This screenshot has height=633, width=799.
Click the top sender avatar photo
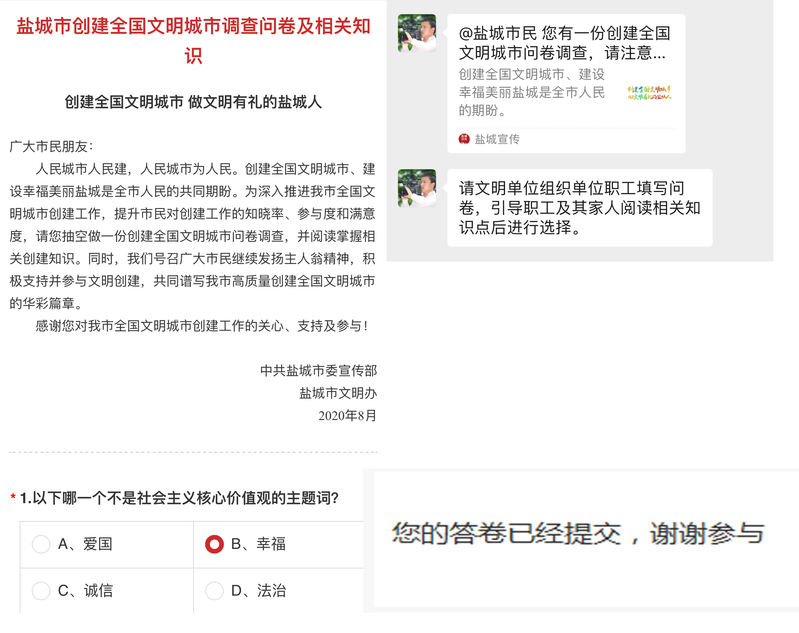[x=417, y=33]
